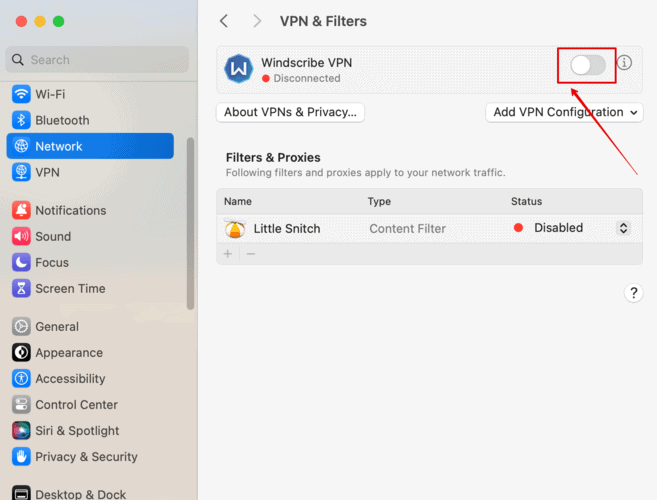Open Notifications settings pane
Viewport: 657px width, 500px height.
[x=70, y=210]
